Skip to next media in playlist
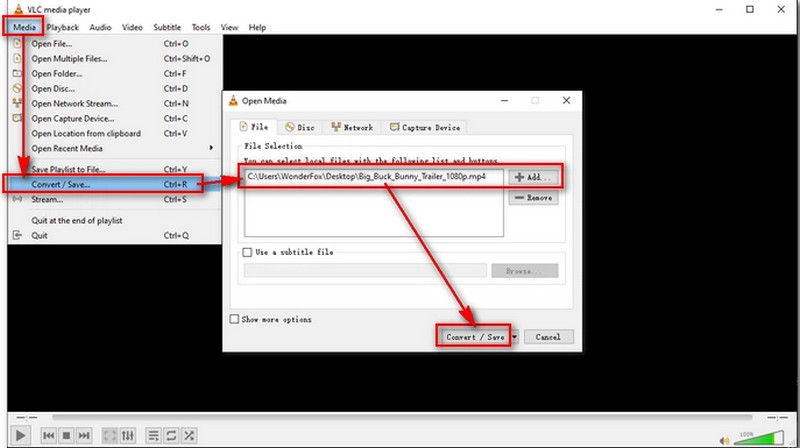800x448 pixels. pos(84,436)
